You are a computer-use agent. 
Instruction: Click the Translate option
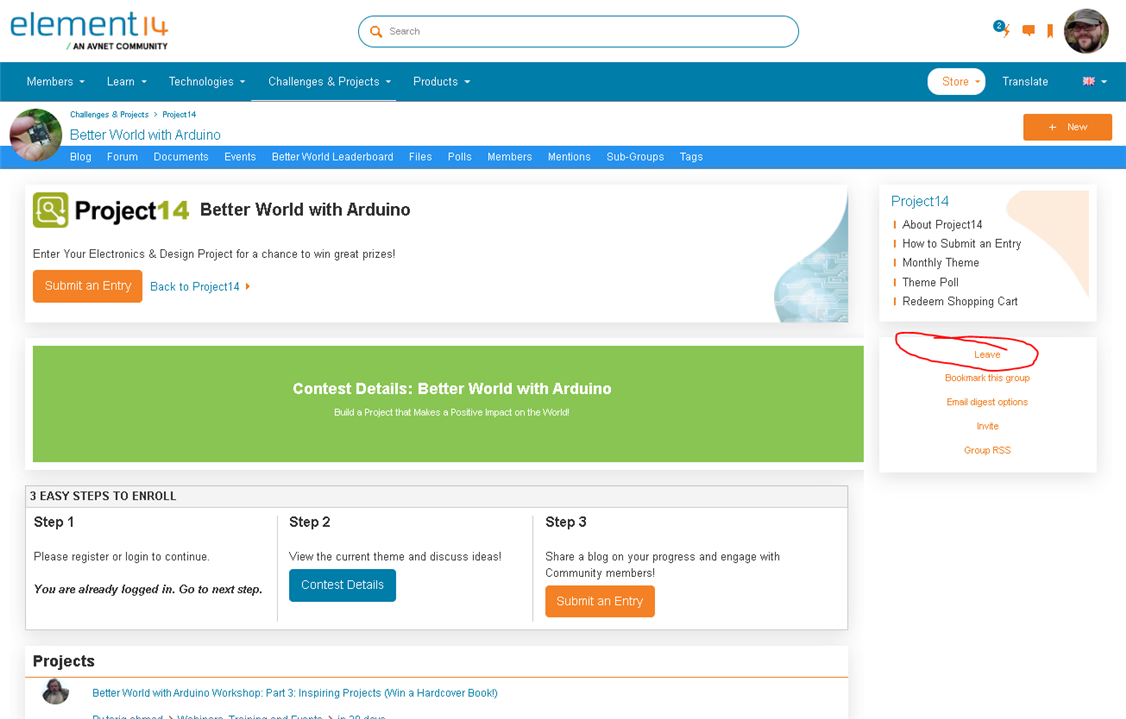(1025, 82)
